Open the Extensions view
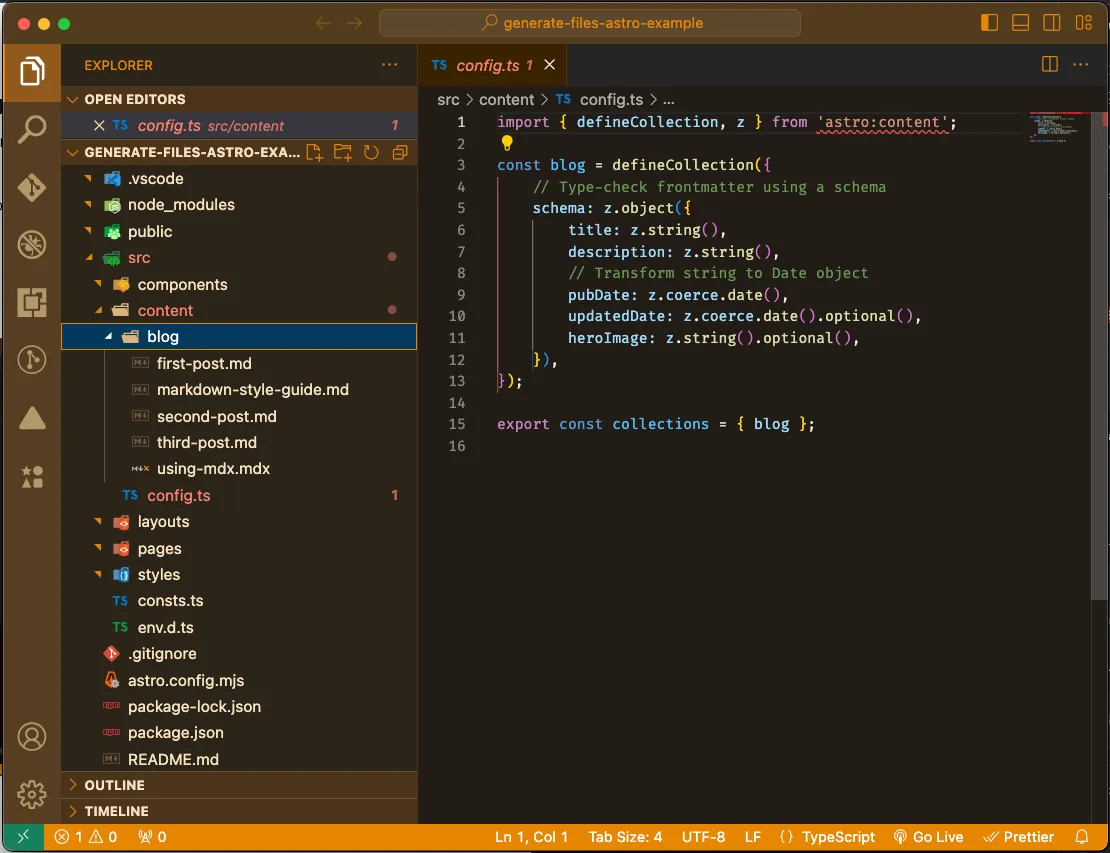Image resolution: width=1110 pixels, height=853 pixels. pos(32,302)
